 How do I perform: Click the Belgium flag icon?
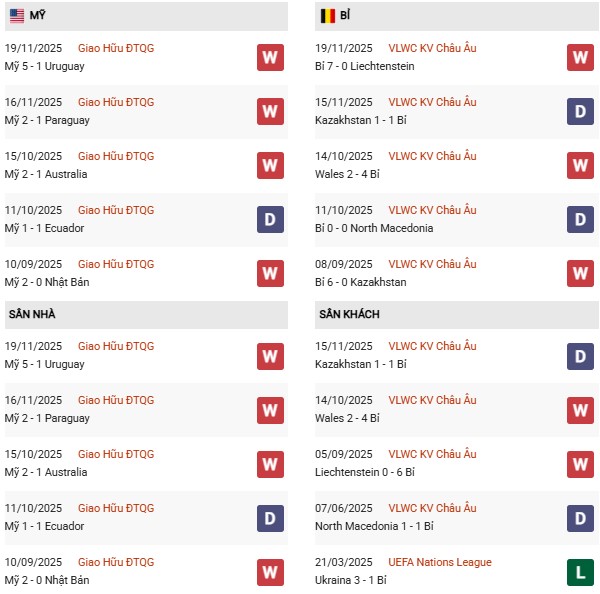(327, 16)
